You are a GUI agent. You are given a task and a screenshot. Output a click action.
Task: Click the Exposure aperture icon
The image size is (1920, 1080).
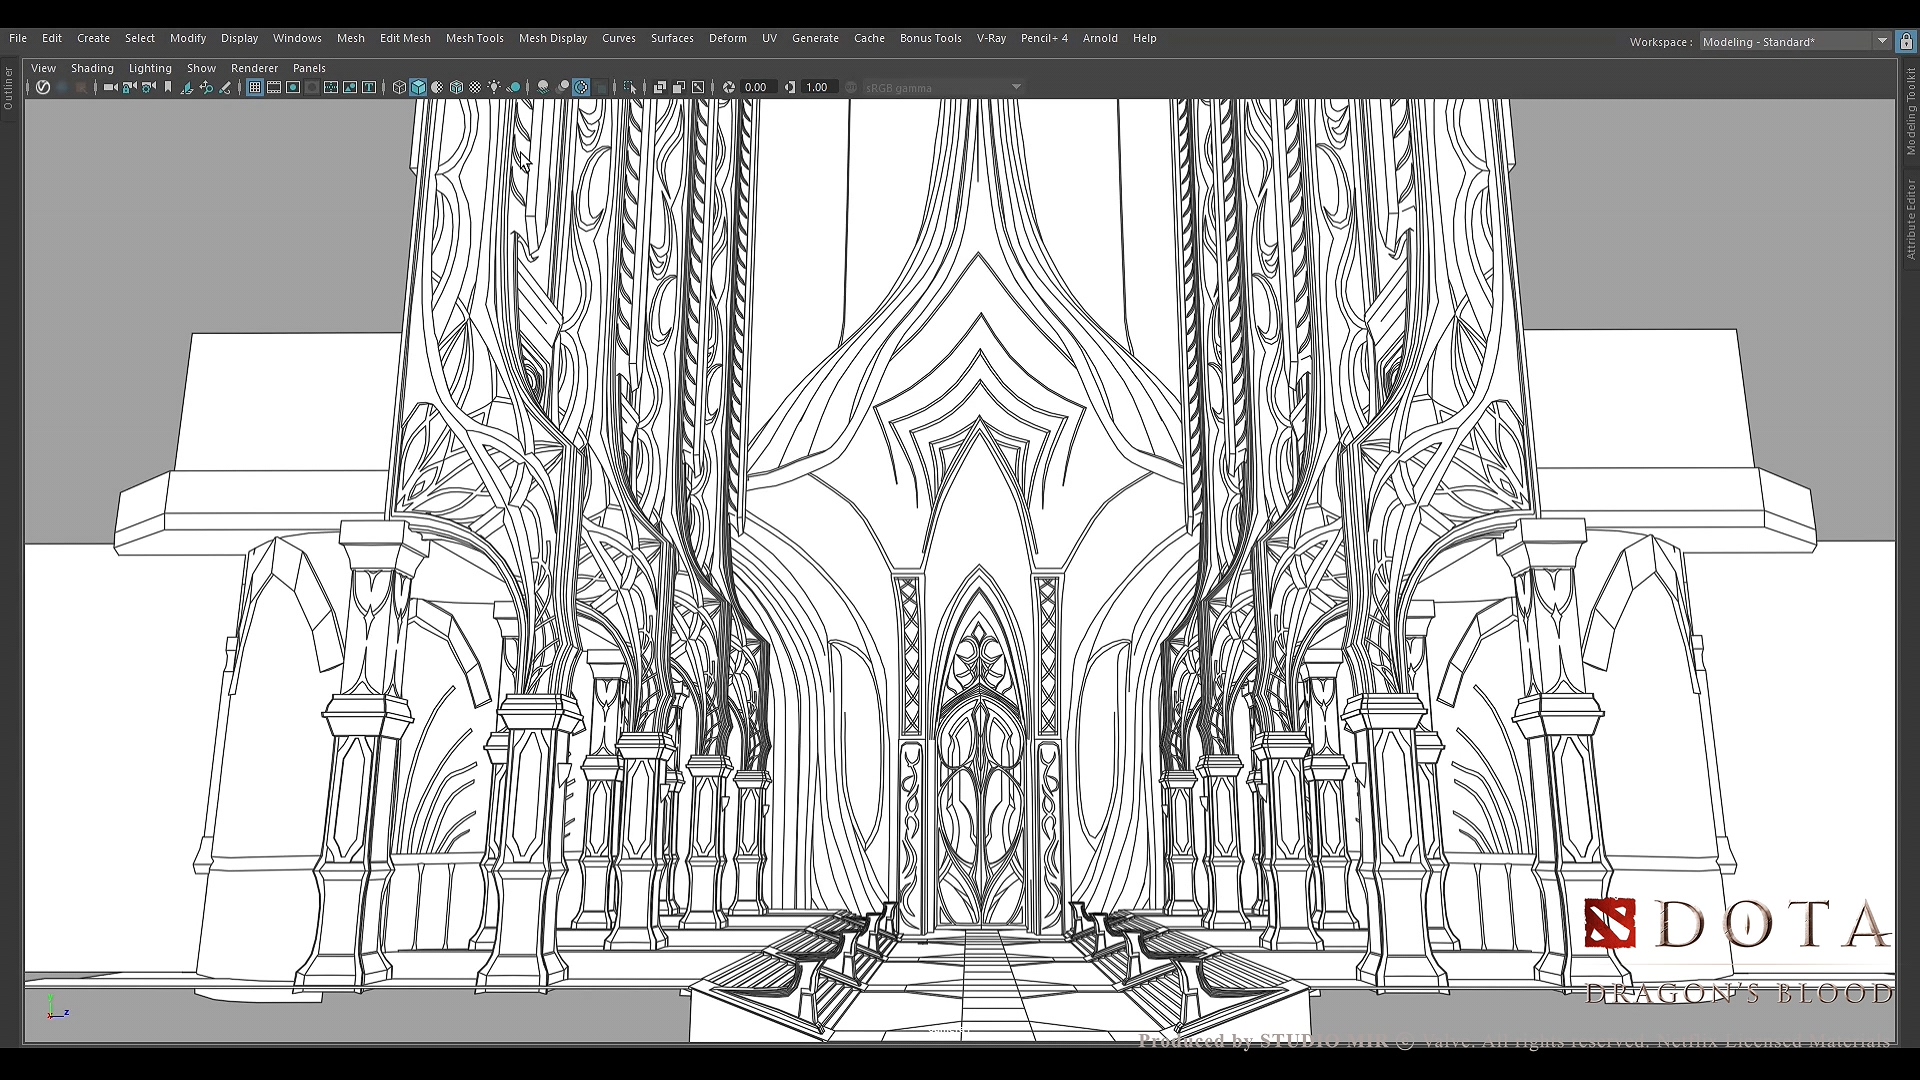click(x=729, y=87)
